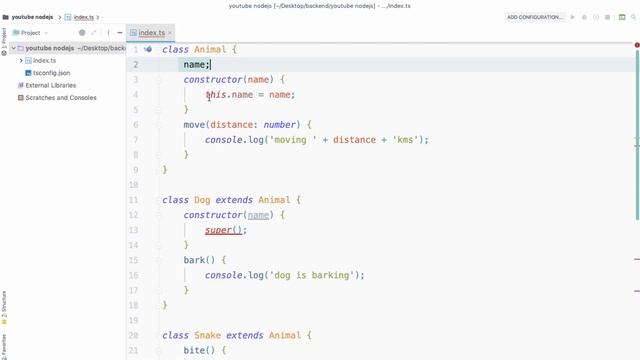Click 'name;' on line 2

[x=196, y=64]
